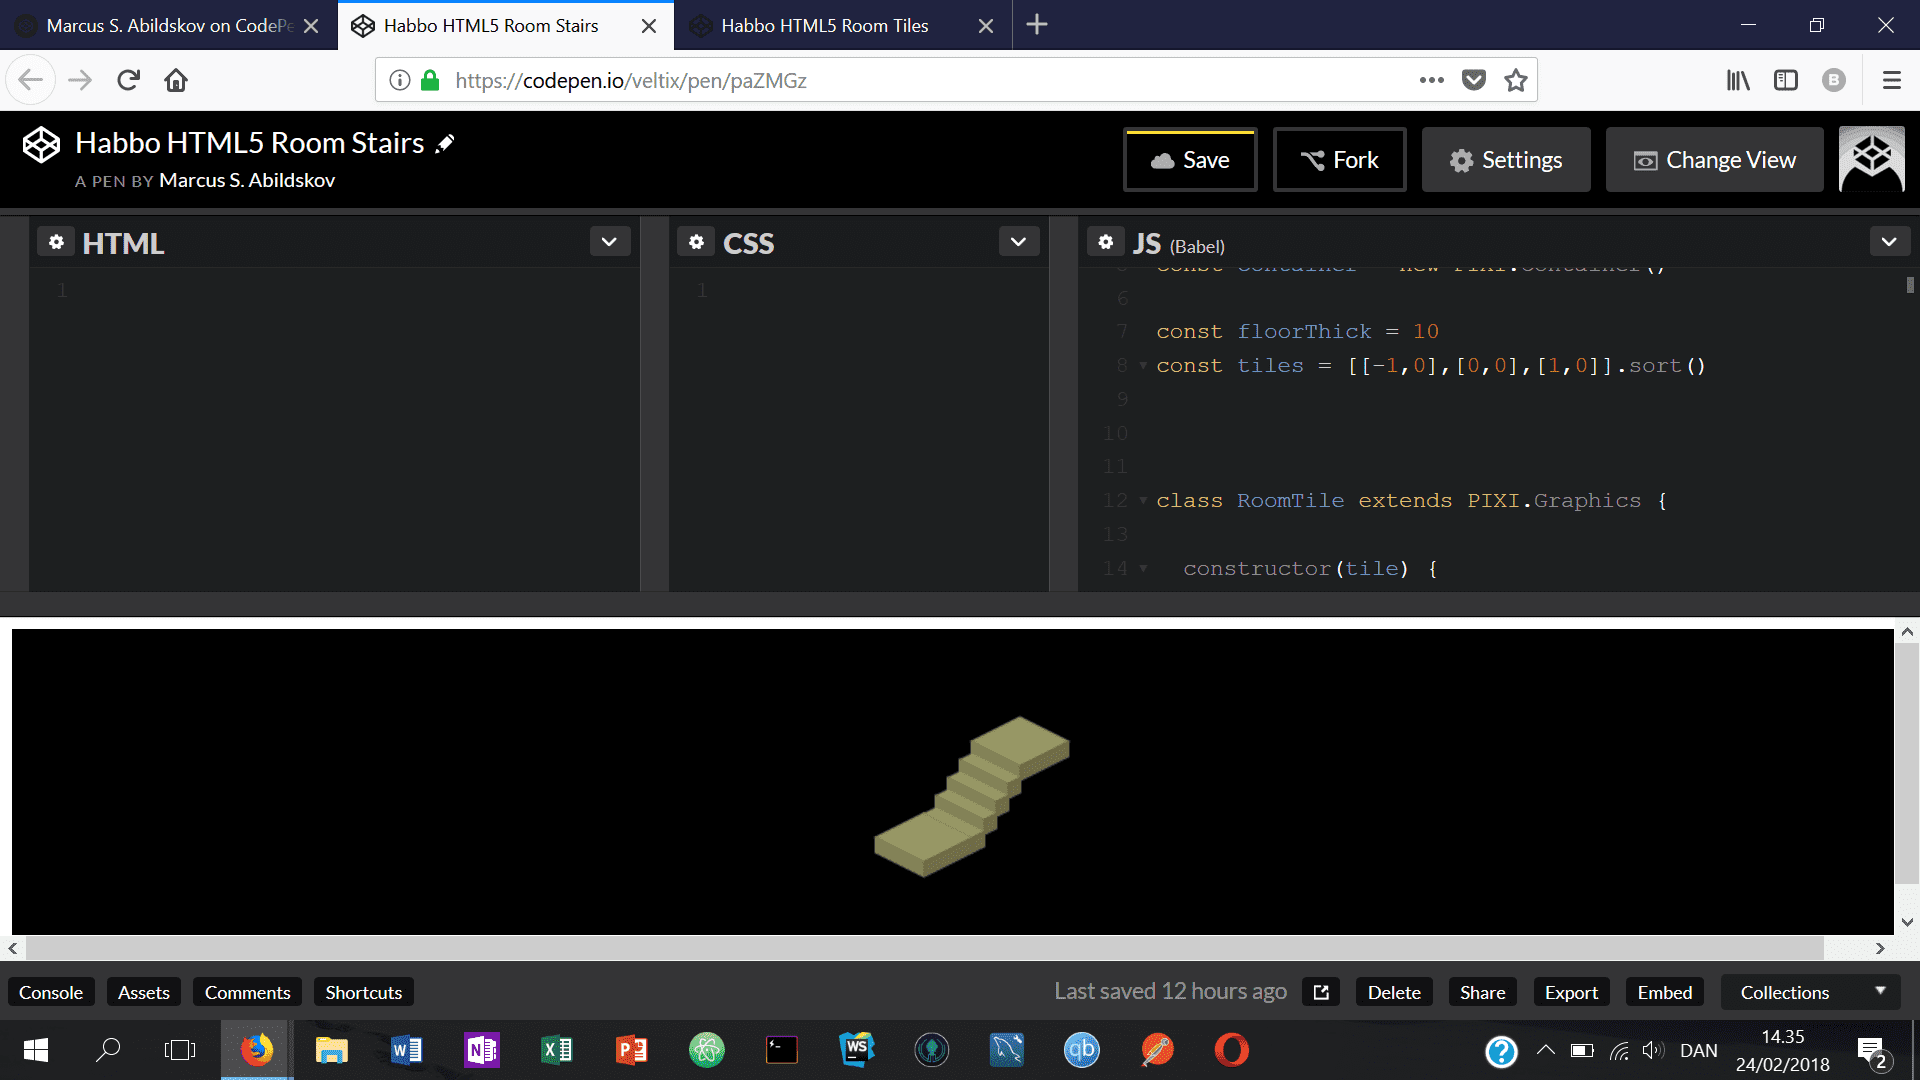Open user avatar menu
Viewport: 1920px width, 1080px height.
pyautogui.click(x=1872, y=159)
